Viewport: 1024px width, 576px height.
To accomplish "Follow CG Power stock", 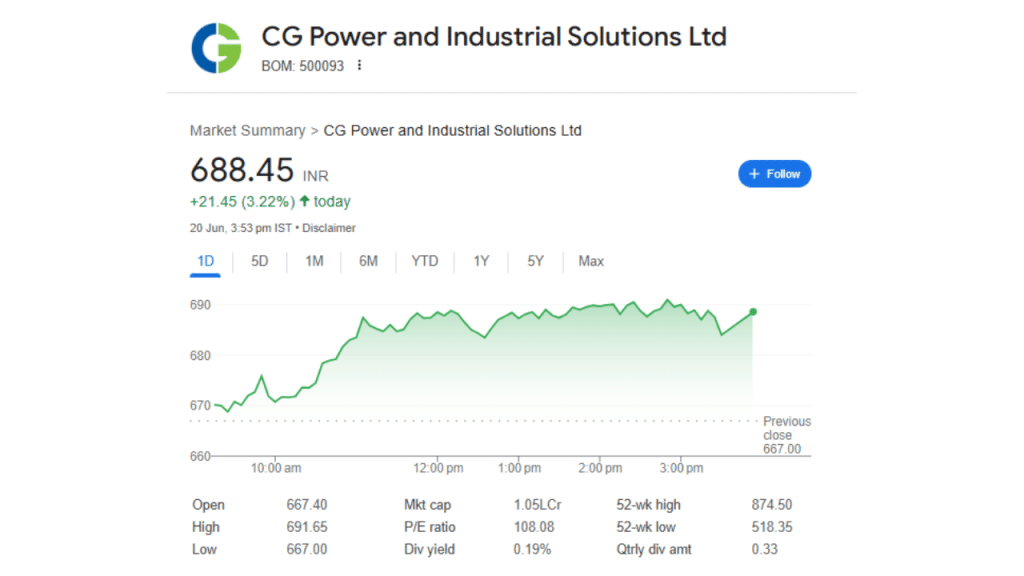I will [775, 174].
